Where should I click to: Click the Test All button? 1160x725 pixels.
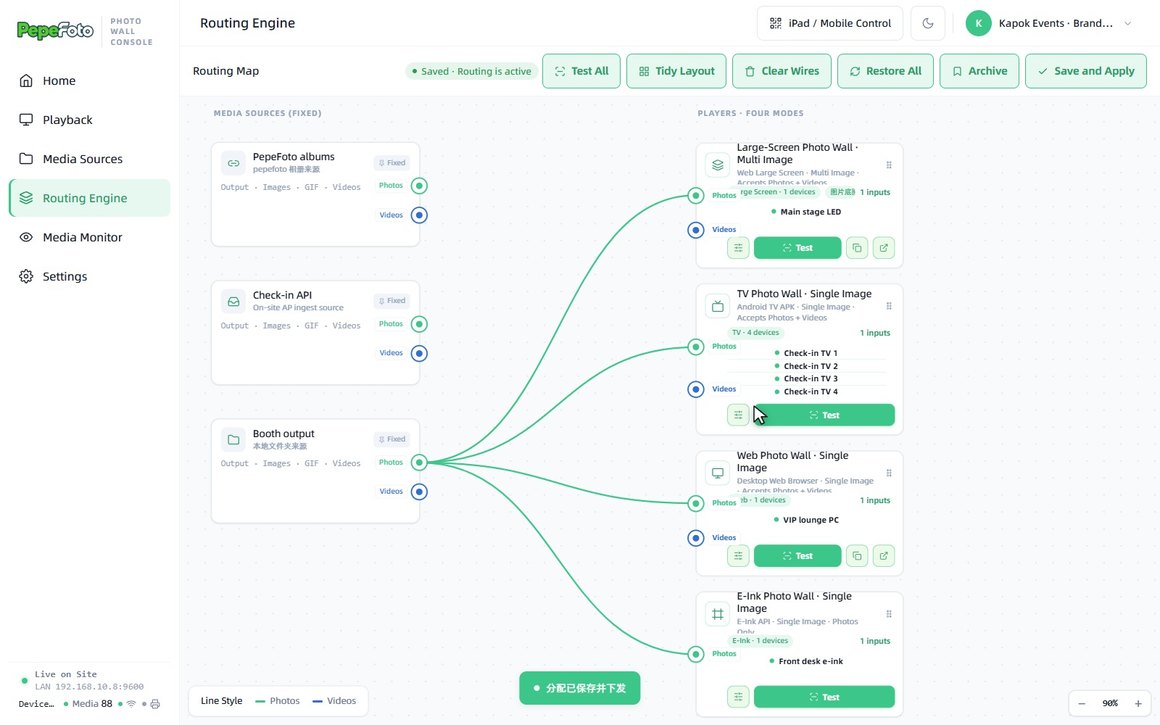pos(581,71)
